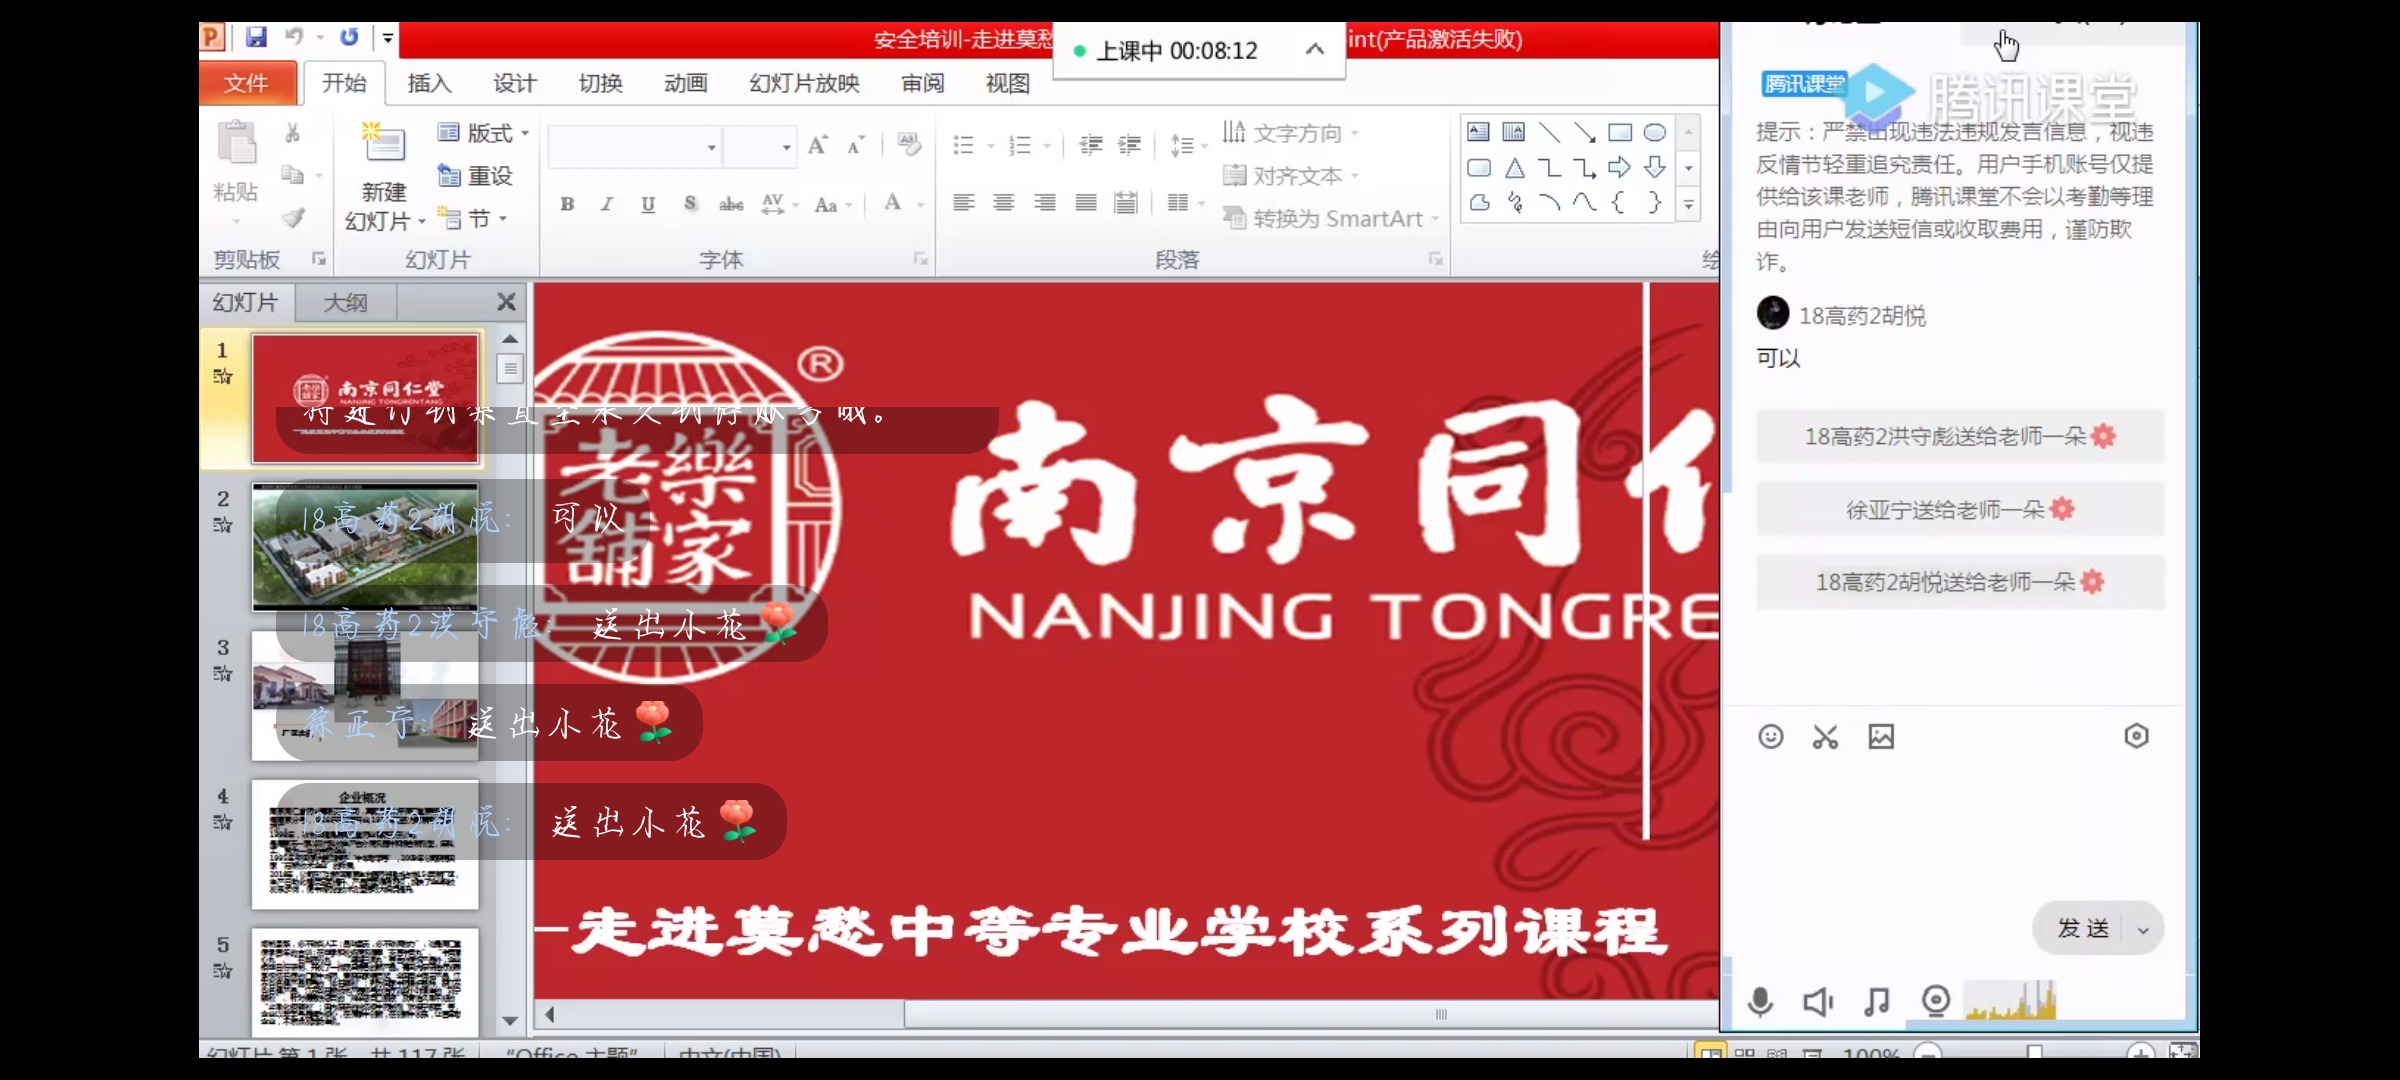The image size is (2400, 1080).
Task: Click the Redo arrow in title bar
Action: (x=348, y=37)
